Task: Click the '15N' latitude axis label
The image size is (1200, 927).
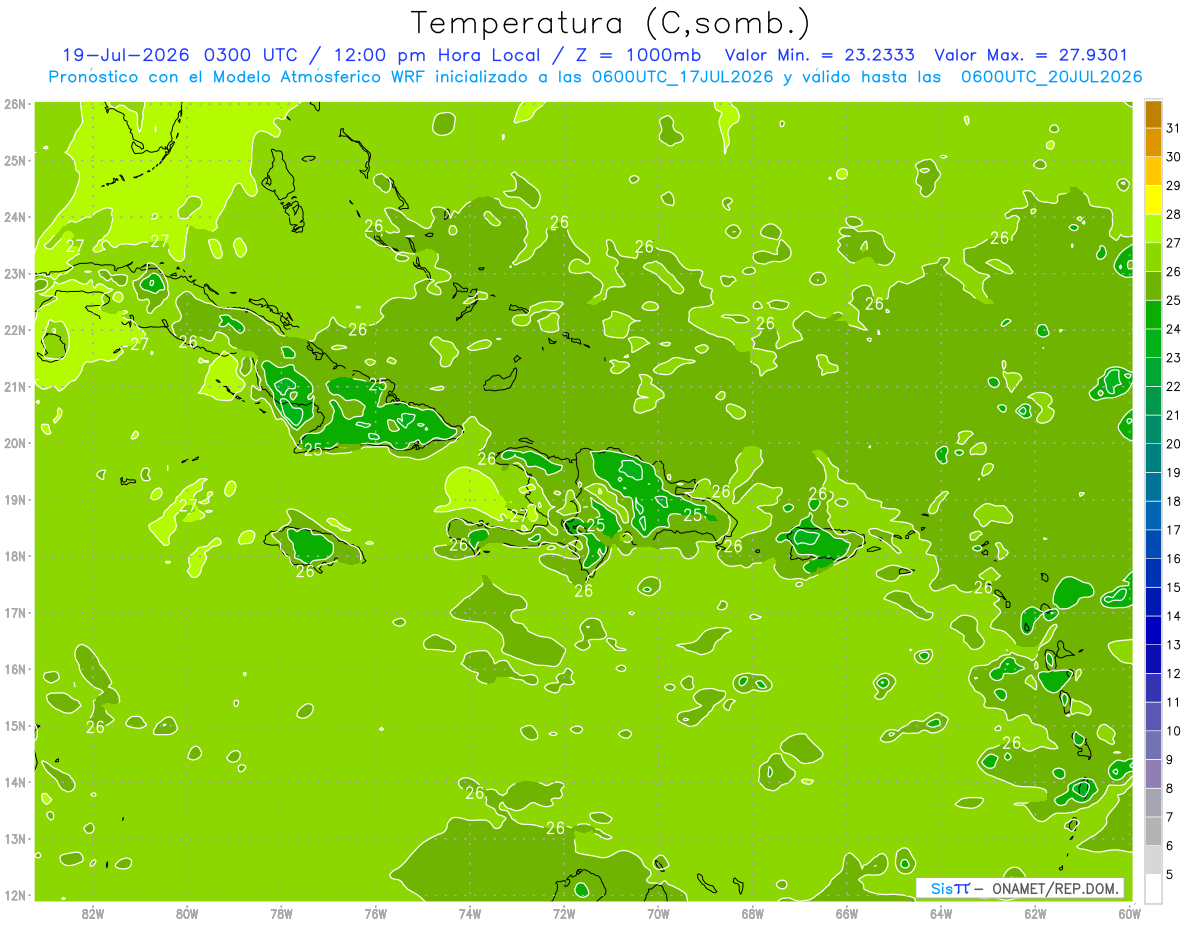Action: (15, 725)
